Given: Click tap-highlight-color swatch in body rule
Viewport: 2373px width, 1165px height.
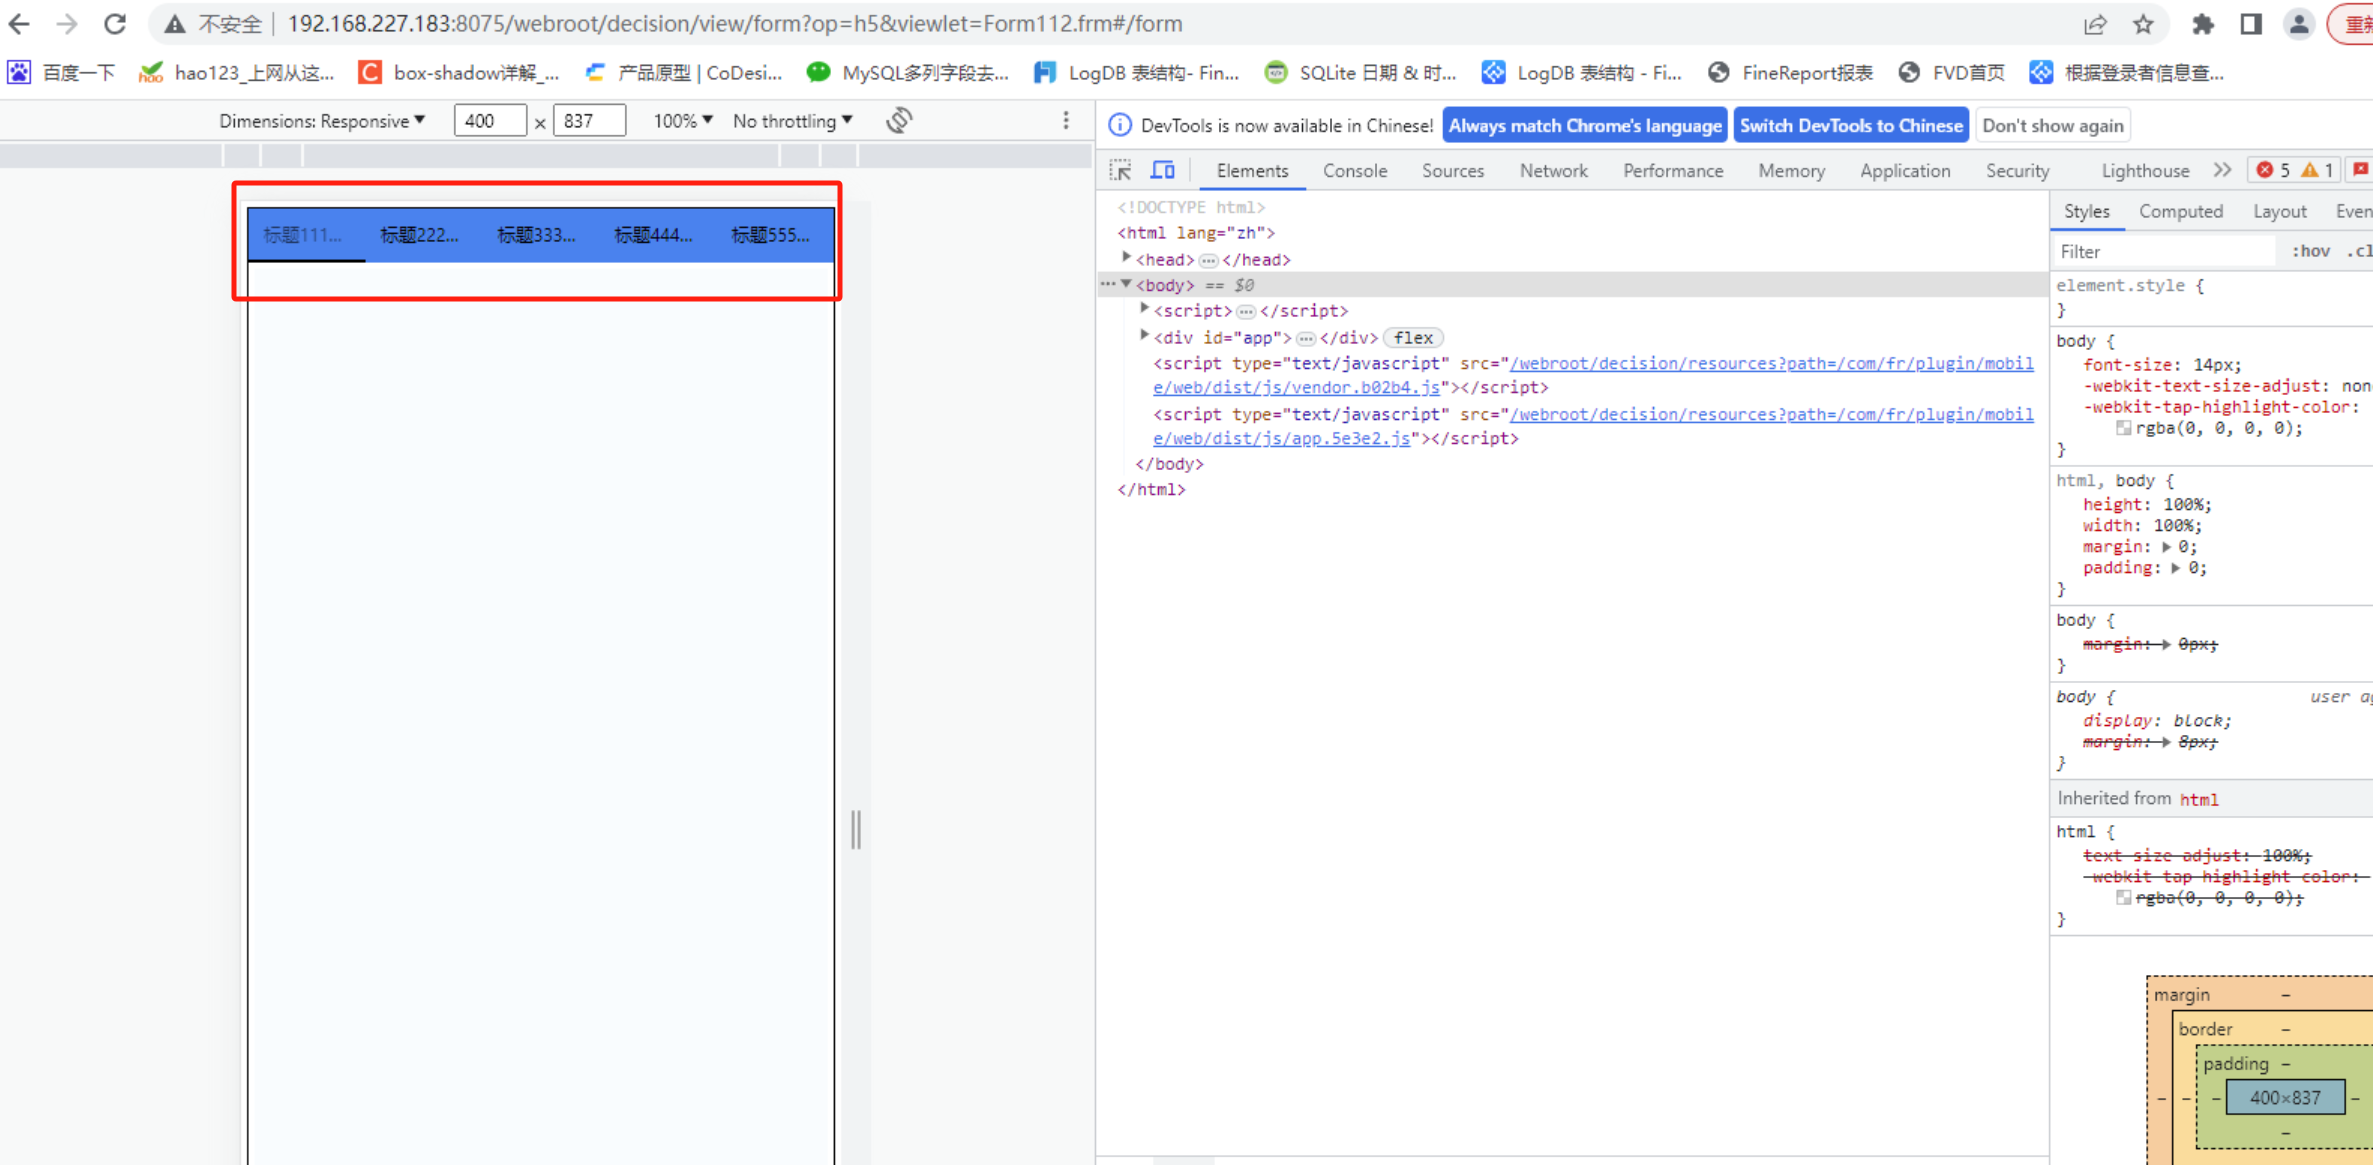Looking at the screenshot, I should point(2123,428).
